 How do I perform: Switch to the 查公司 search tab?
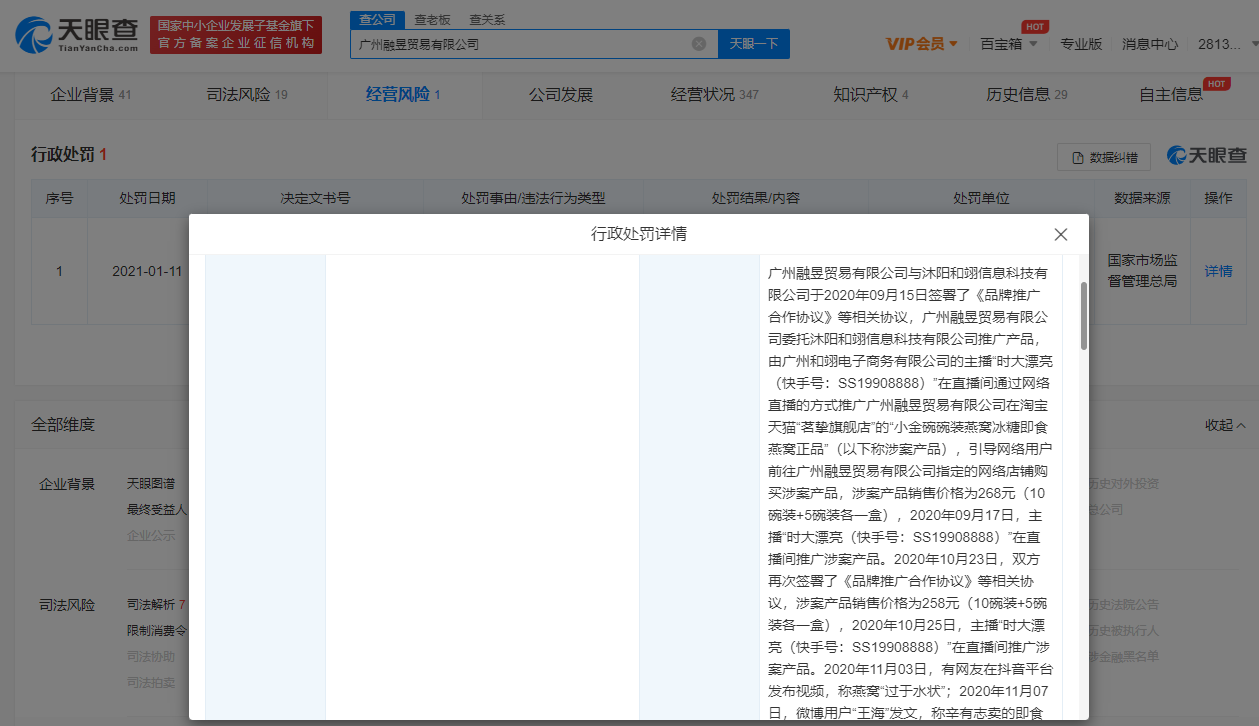tap(377, 20)
